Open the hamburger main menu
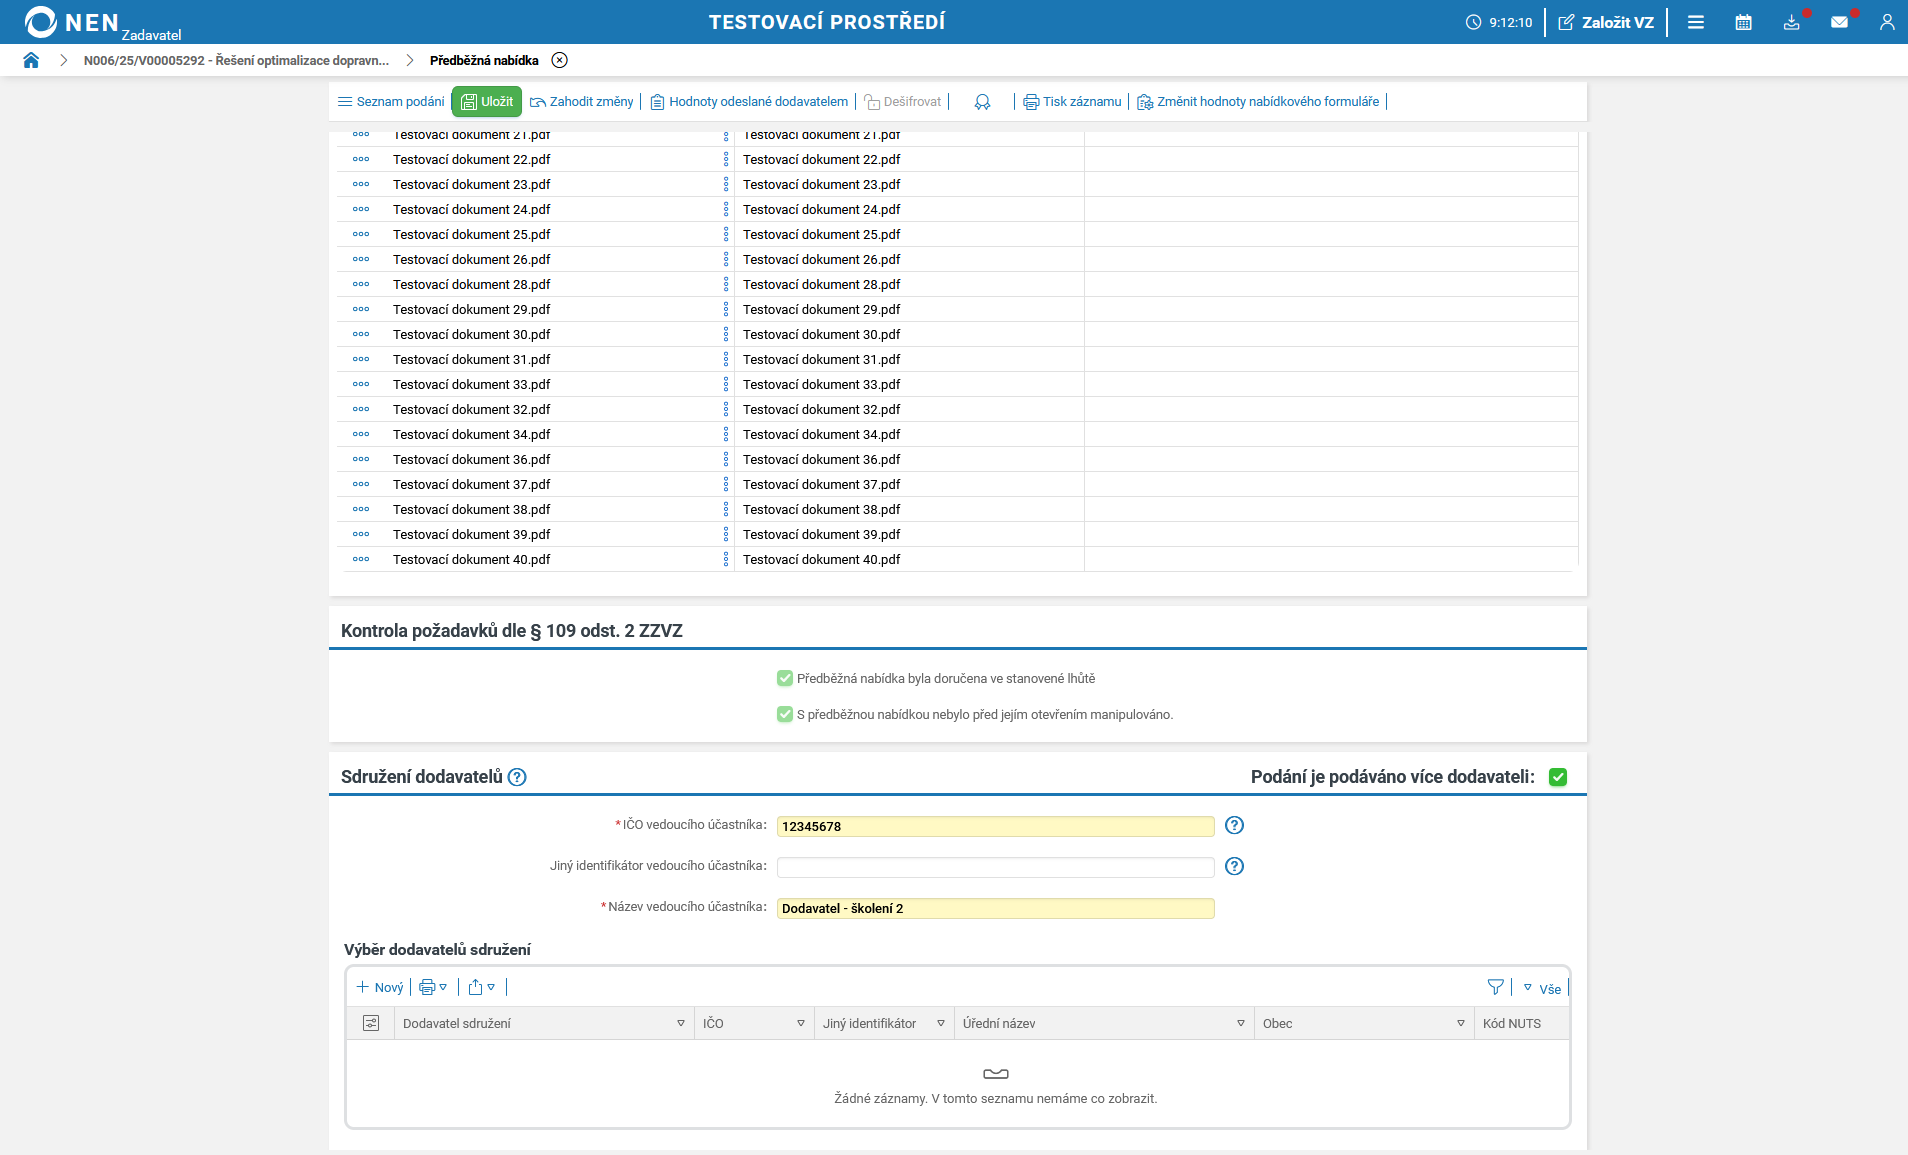The image size is (1908, 1155). (x=1695, y=22)
